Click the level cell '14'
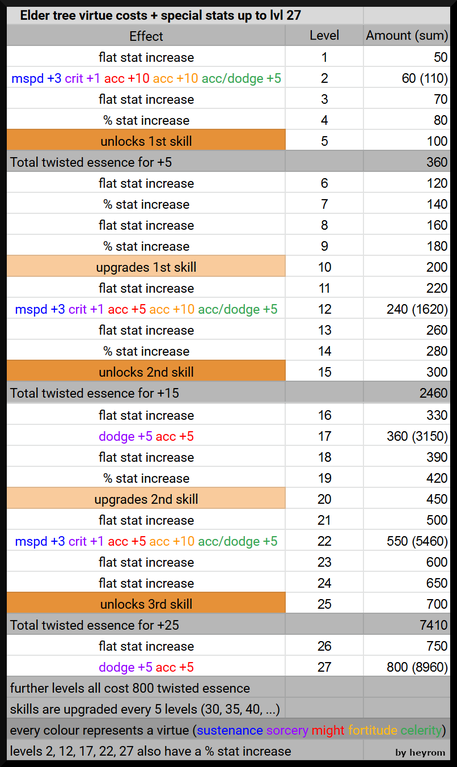 click(324, 352)
